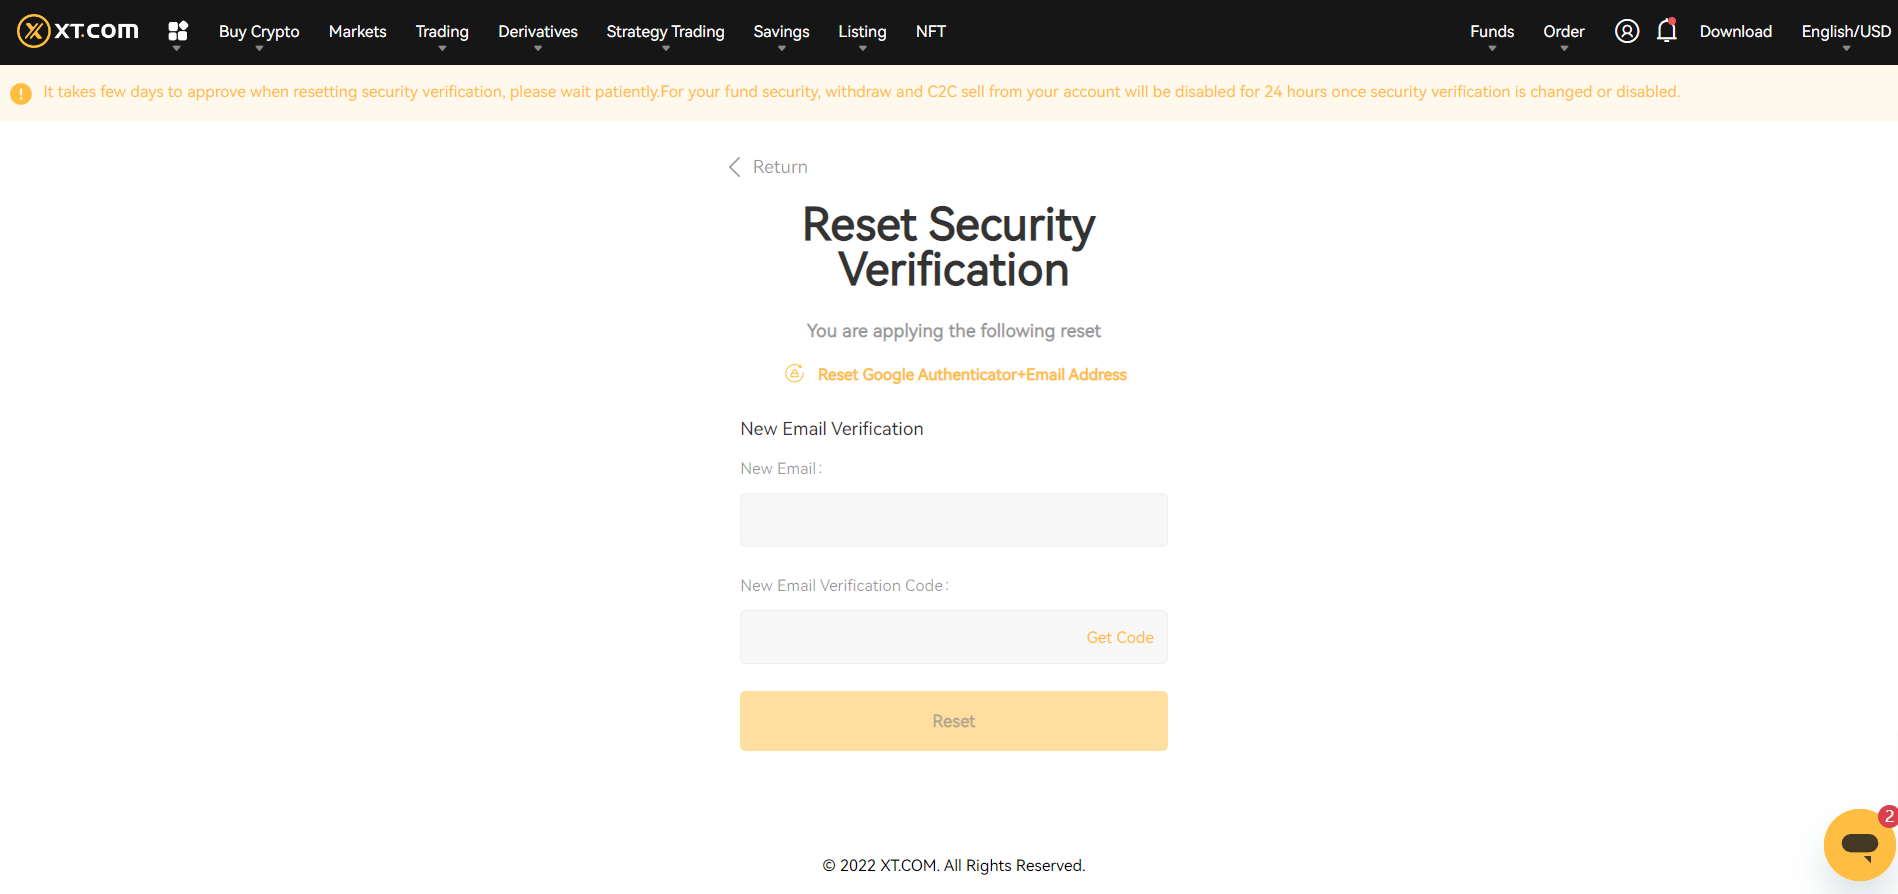Open the live chat support bubble
1898x894 pixels.
(1859, 845)
